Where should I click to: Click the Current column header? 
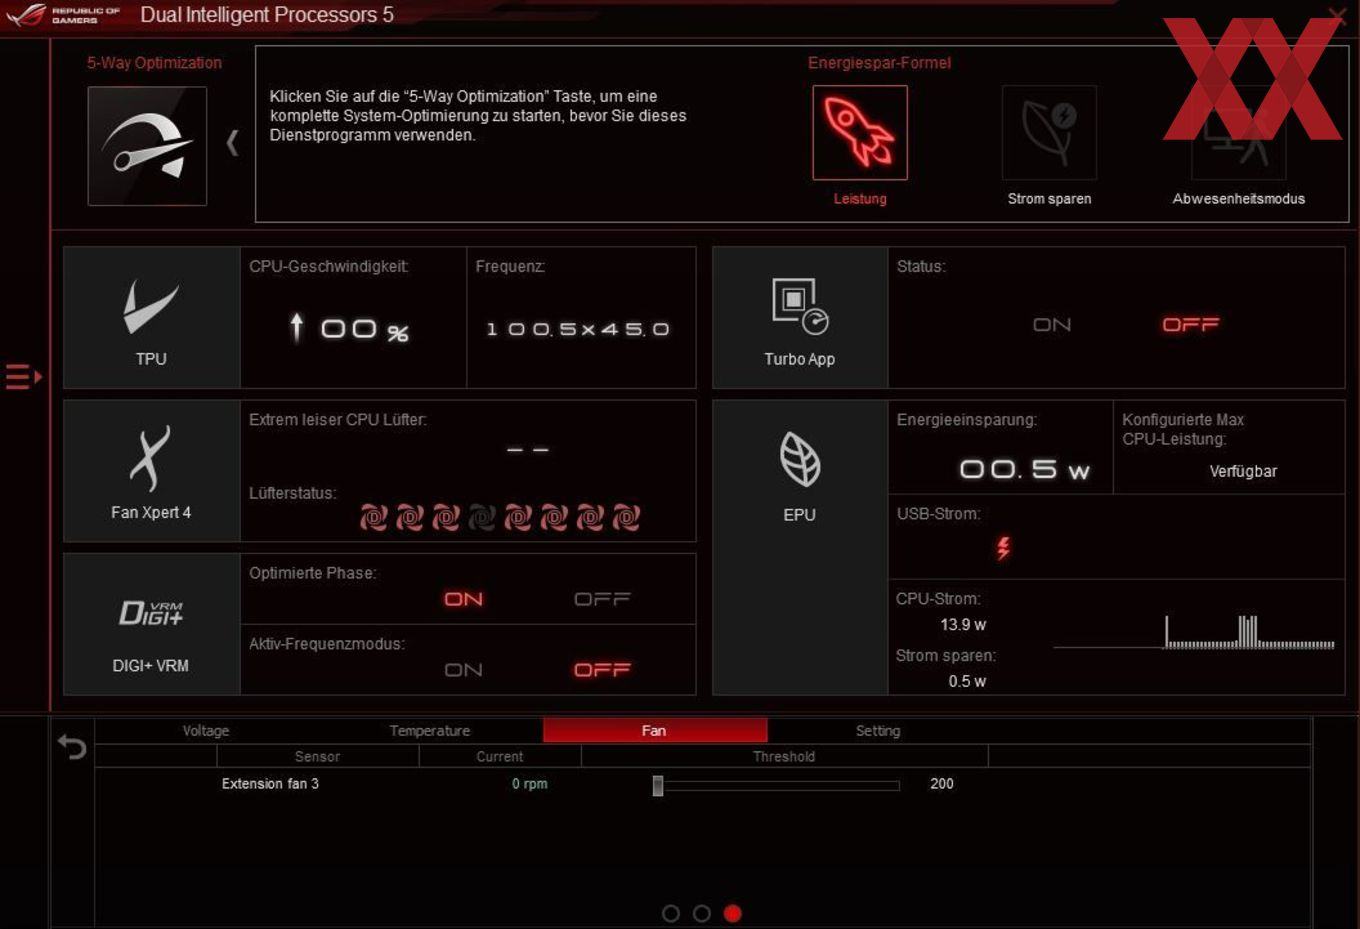[500, 757]
